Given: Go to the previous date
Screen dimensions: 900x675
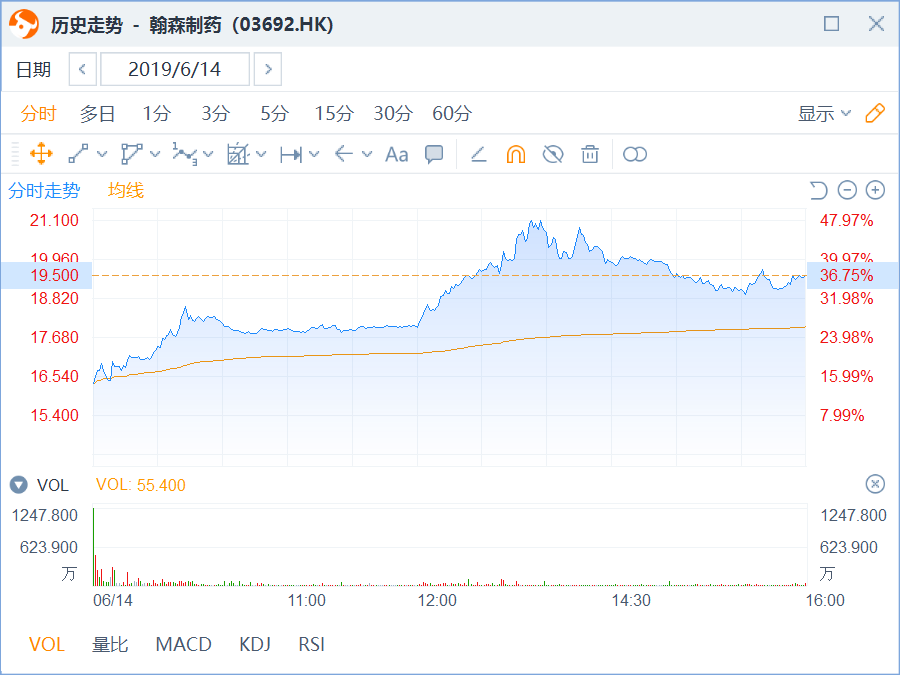Looking at the screenshot, I should 83,69.
